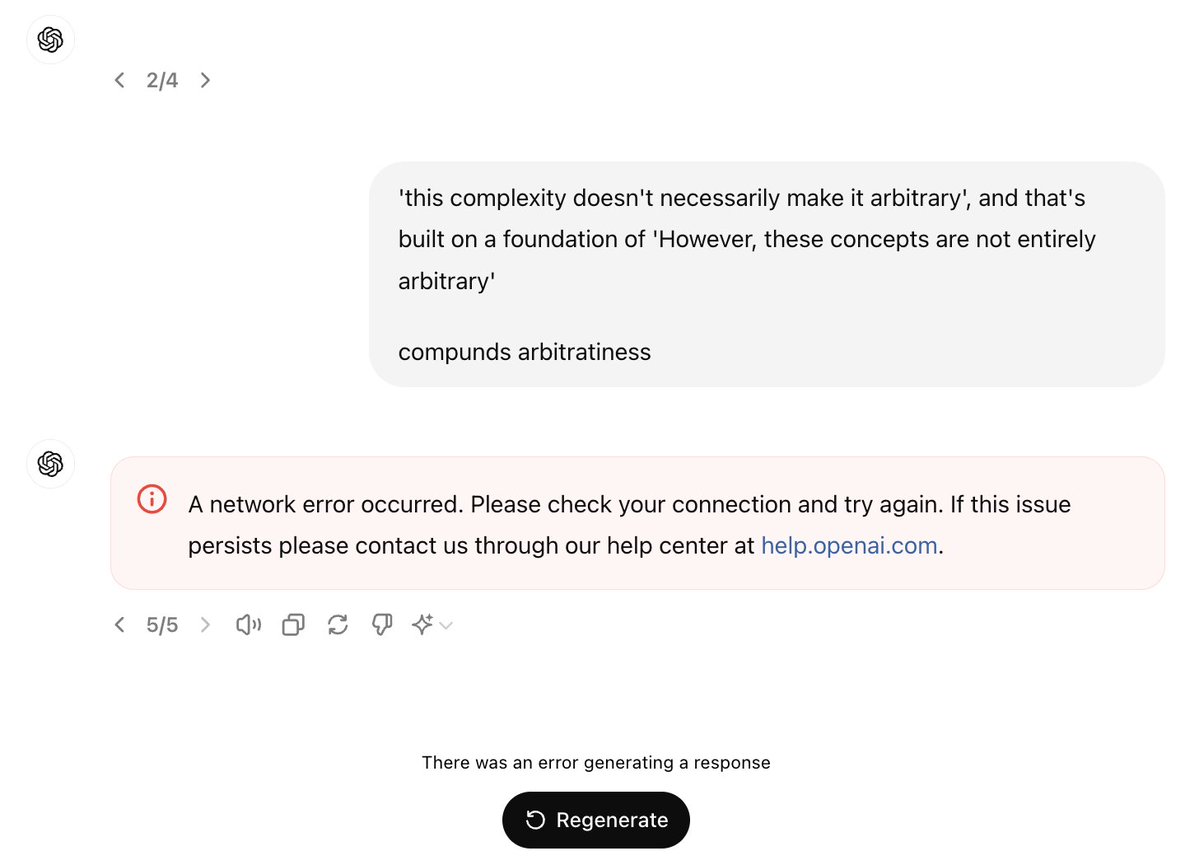
Task: Click the sparkle change-model icon
Action: (422, 625)
